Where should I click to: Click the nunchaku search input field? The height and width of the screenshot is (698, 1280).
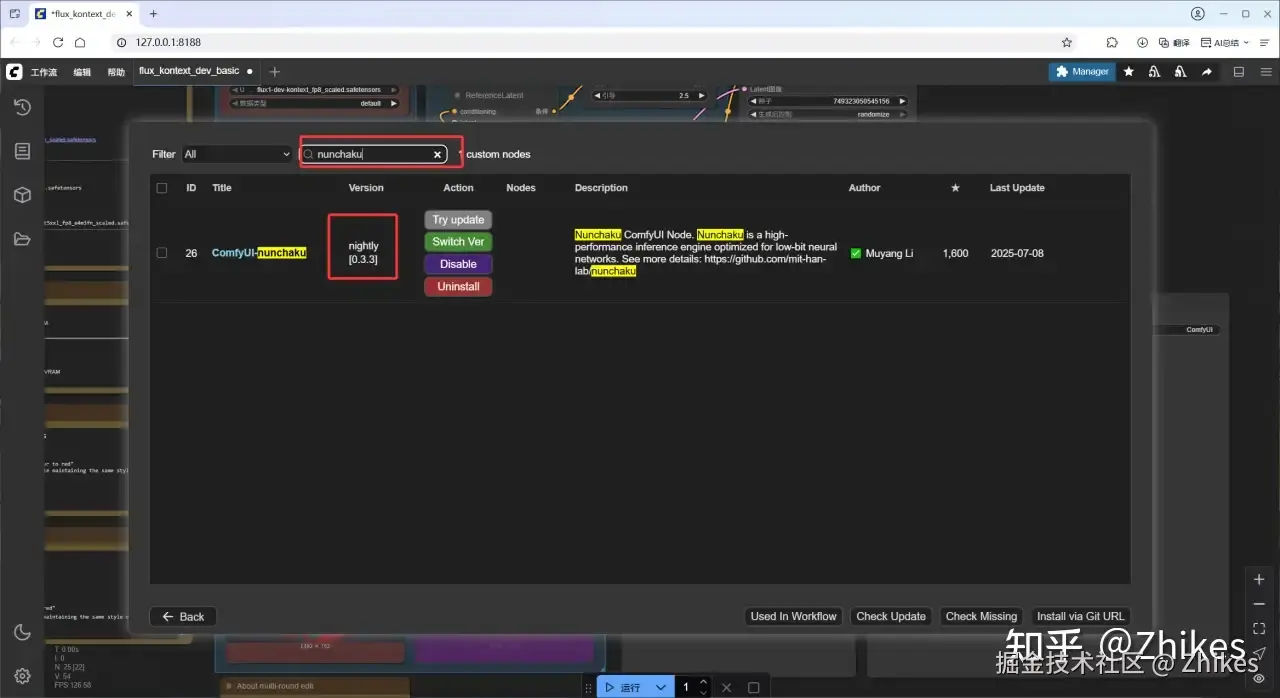coord(374,154)
